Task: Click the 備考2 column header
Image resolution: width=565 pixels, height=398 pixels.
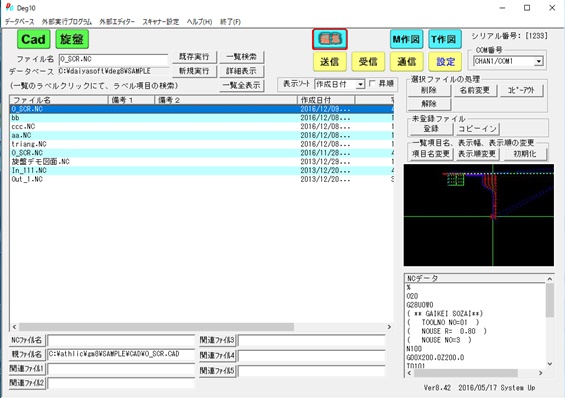Action: pyautogui.click(x=226, y=100)
